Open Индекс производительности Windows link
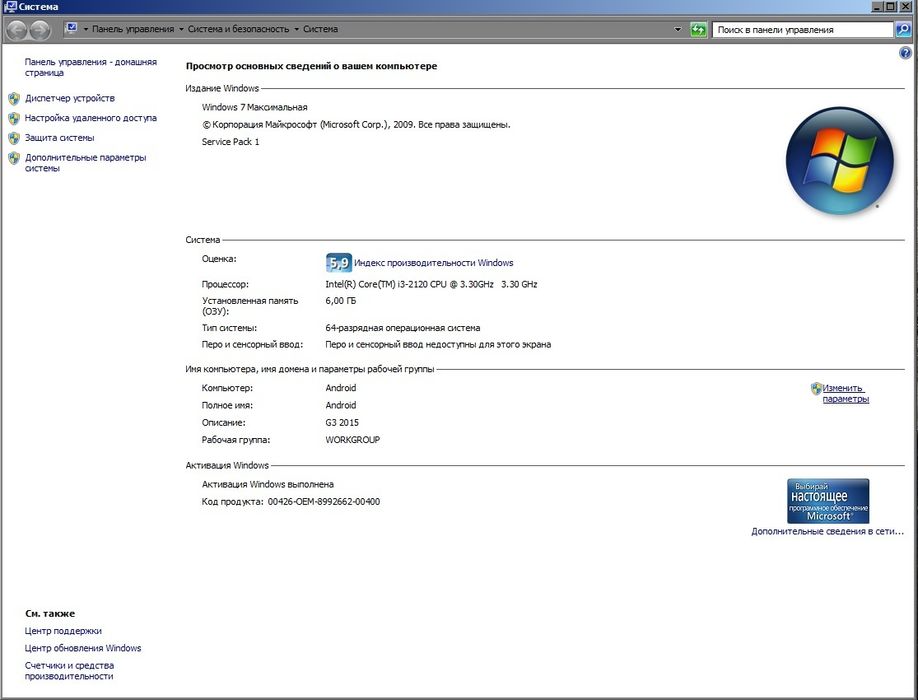 tap(433, 263)
